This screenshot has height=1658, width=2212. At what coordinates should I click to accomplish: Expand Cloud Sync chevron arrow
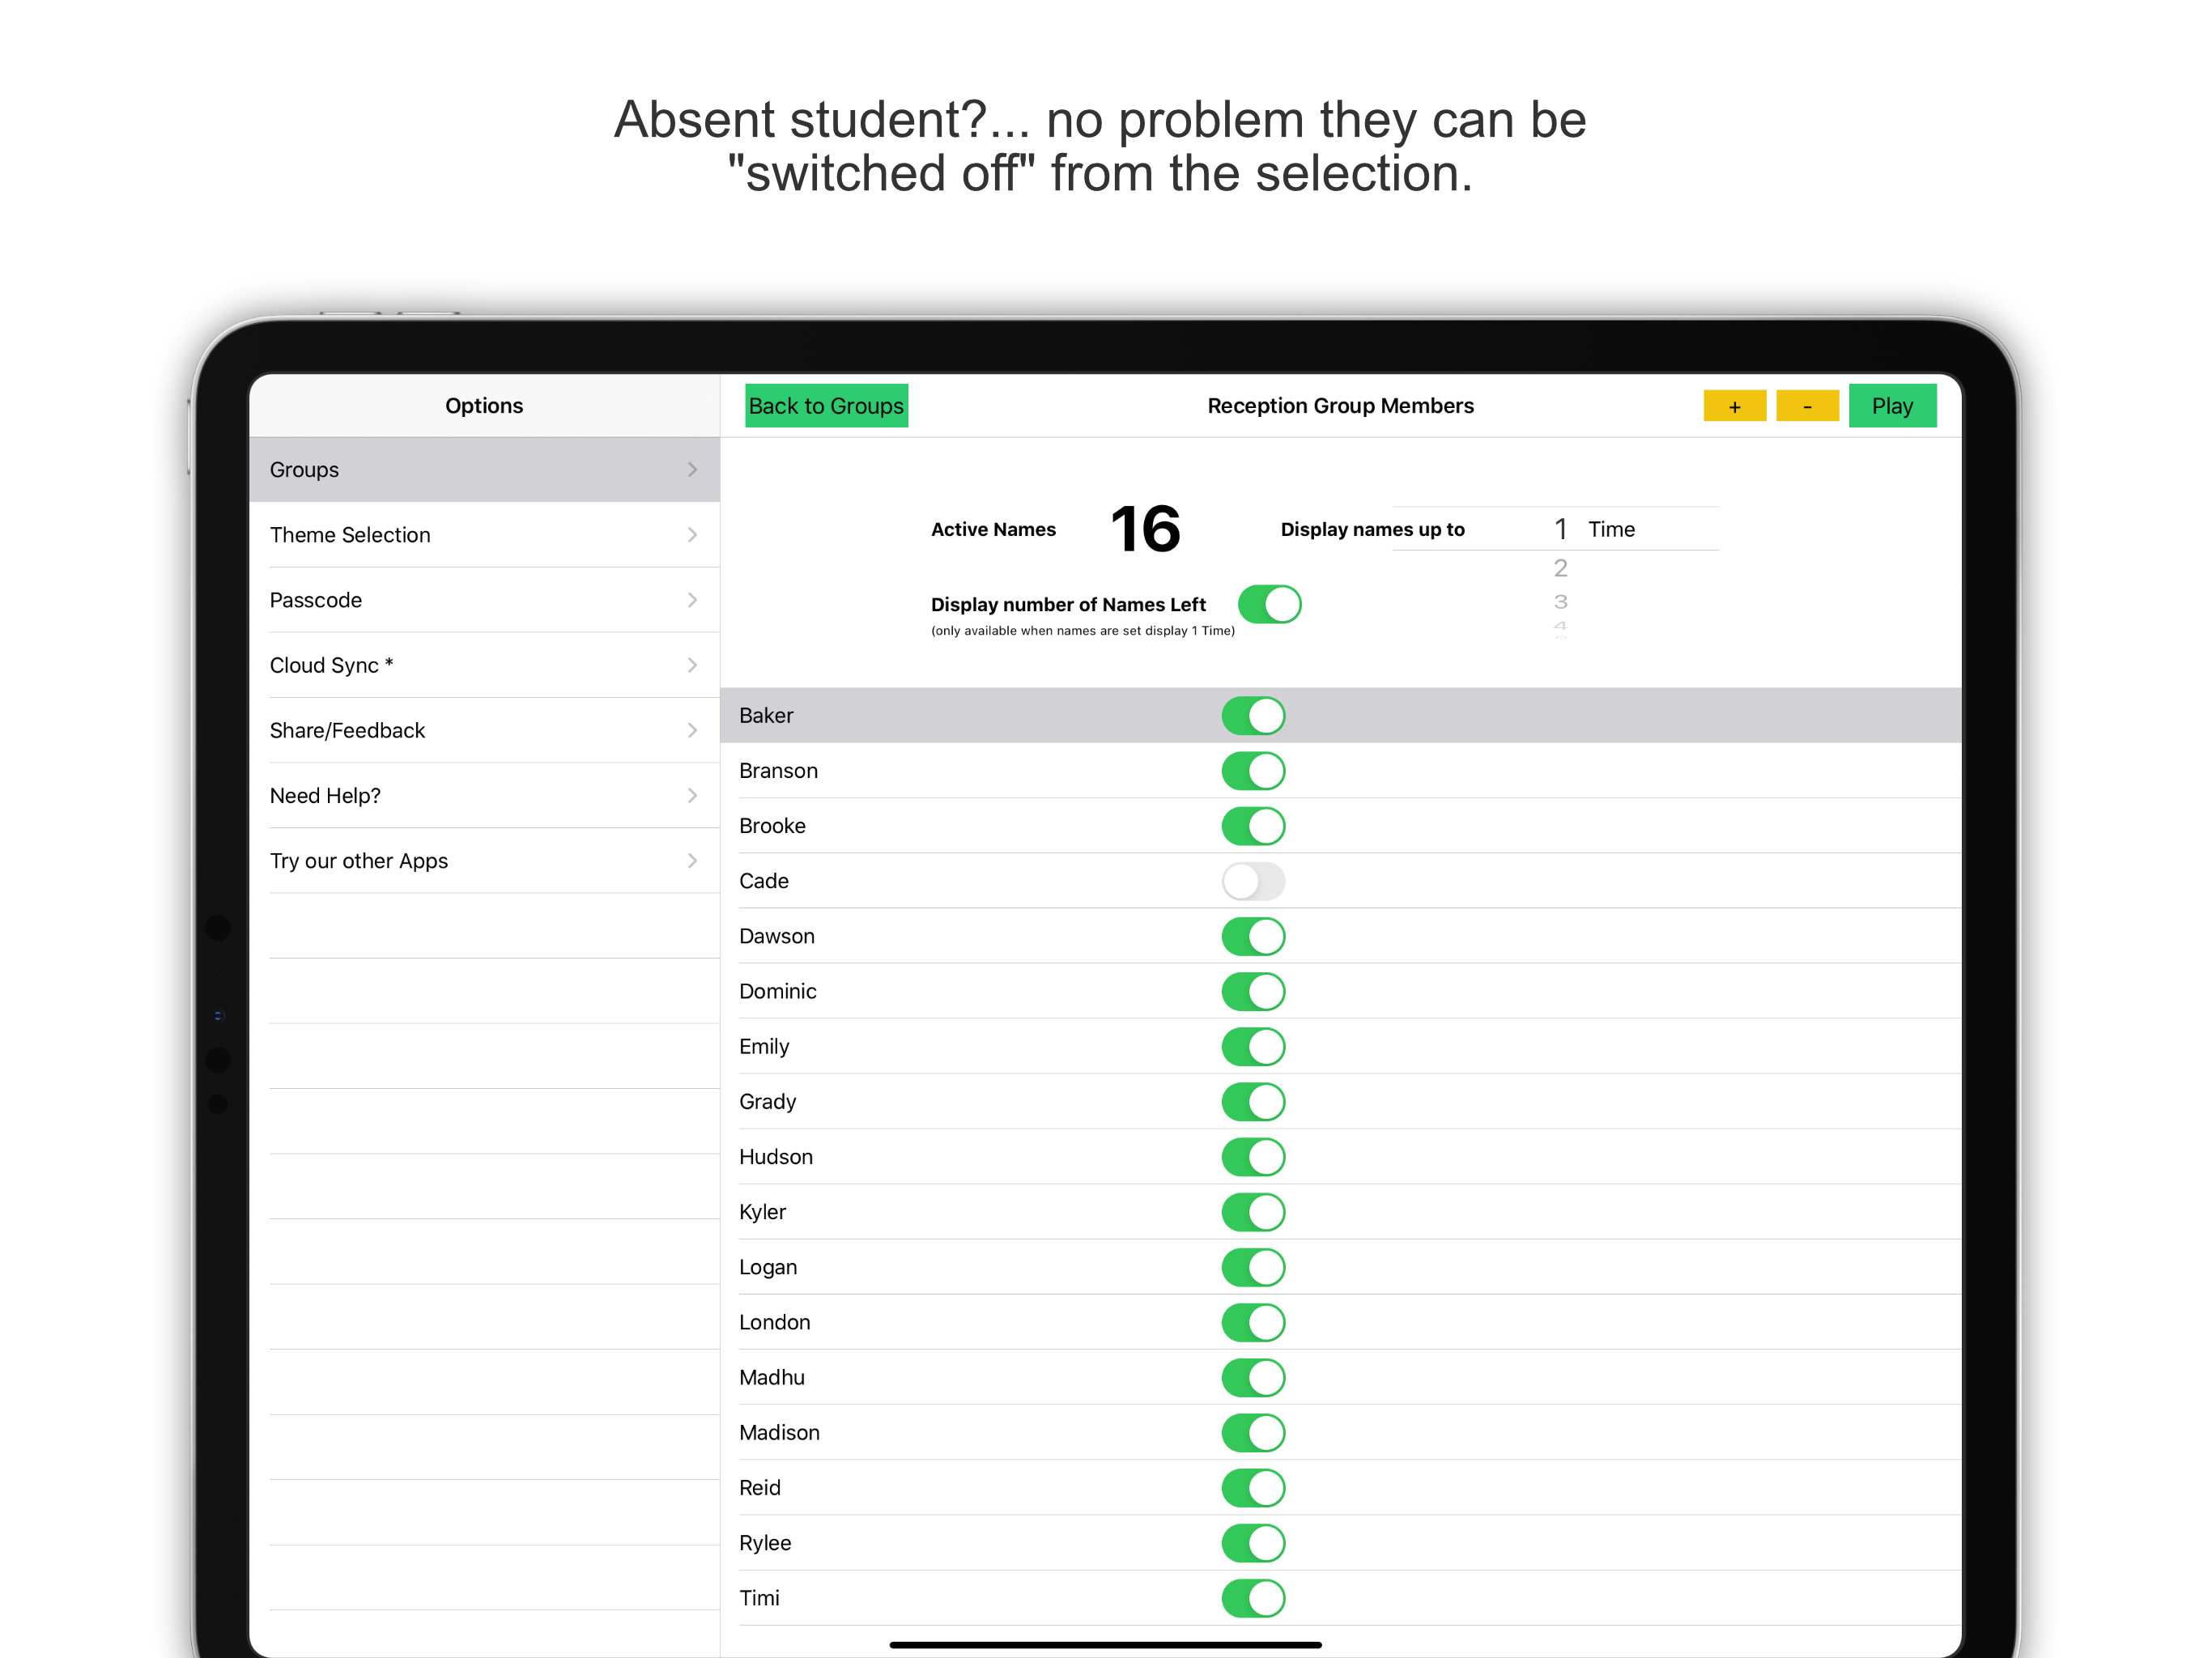point(692,665)
